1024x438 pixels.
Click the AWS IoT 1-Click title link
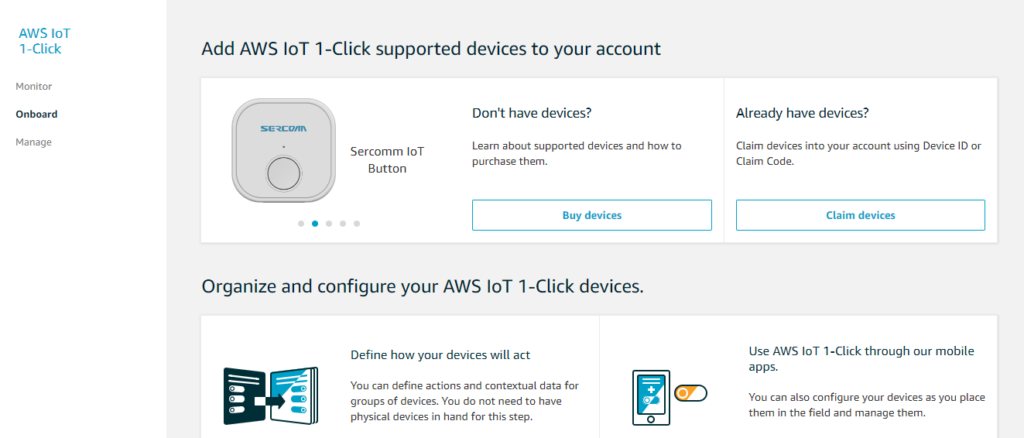click(x=44, y=41)
